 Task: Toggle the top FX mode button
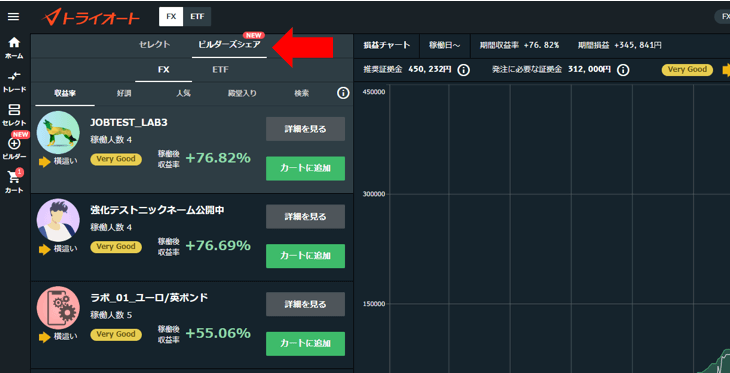tap(171, 17)
